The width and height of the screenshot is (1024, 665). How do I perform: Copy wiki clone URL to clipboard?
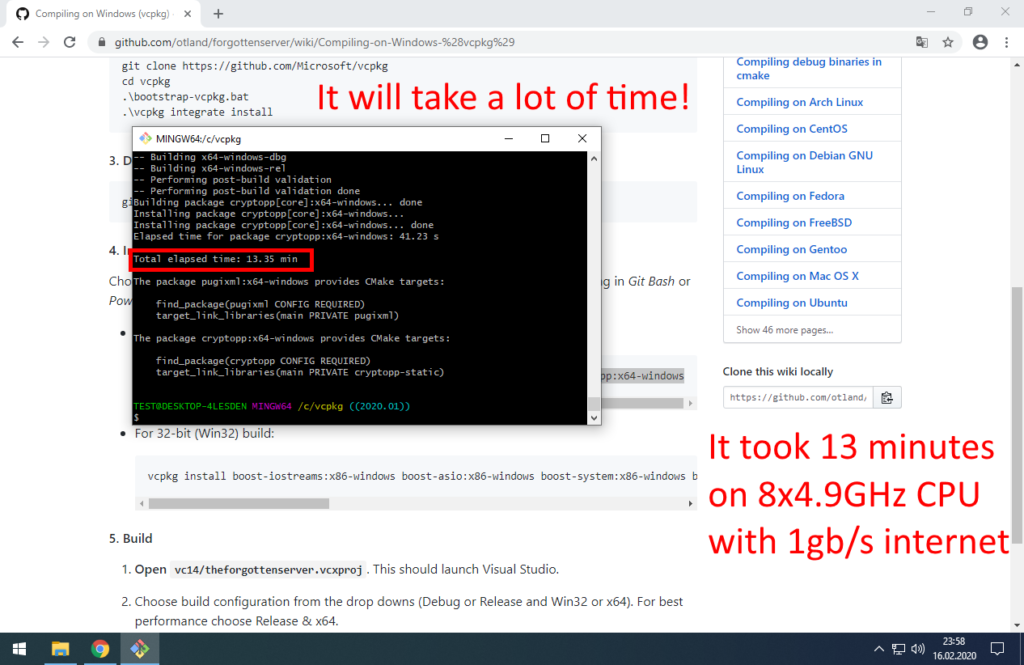coord(887,397)
